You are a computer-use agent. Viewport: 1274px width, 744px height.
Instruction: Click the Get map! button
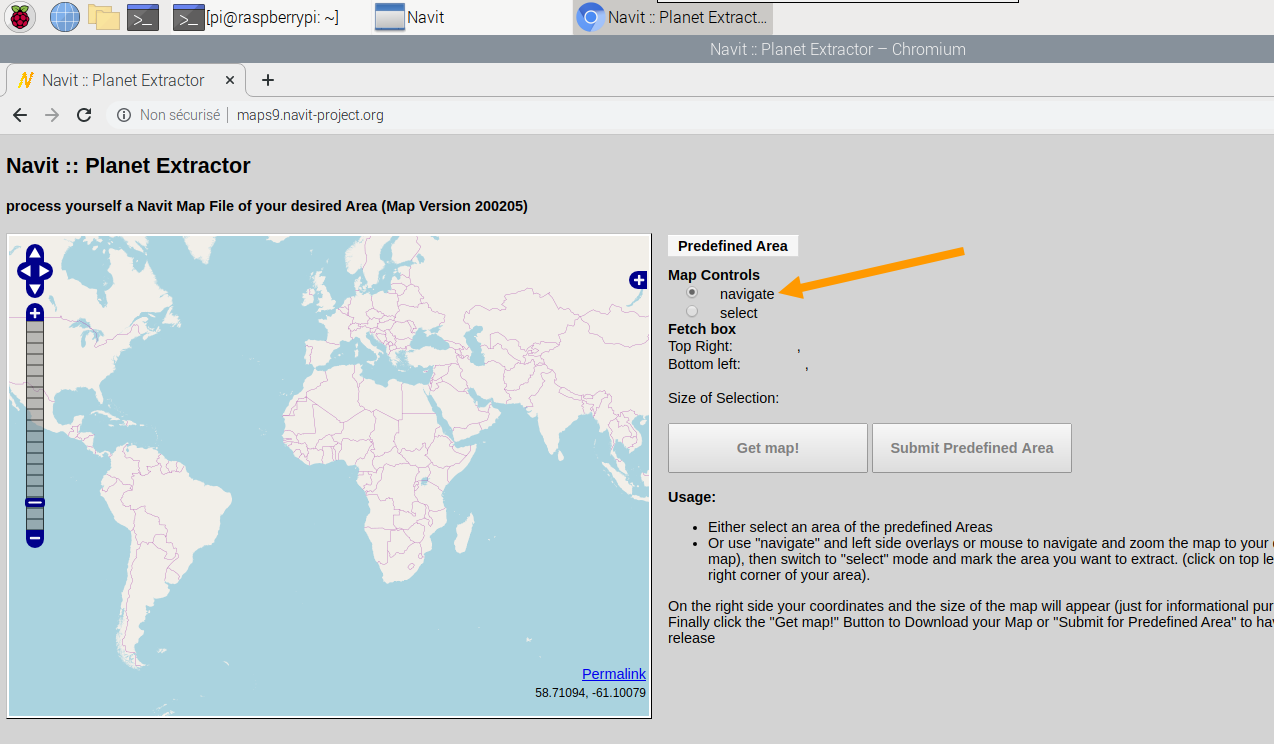[x=768, y=448]
